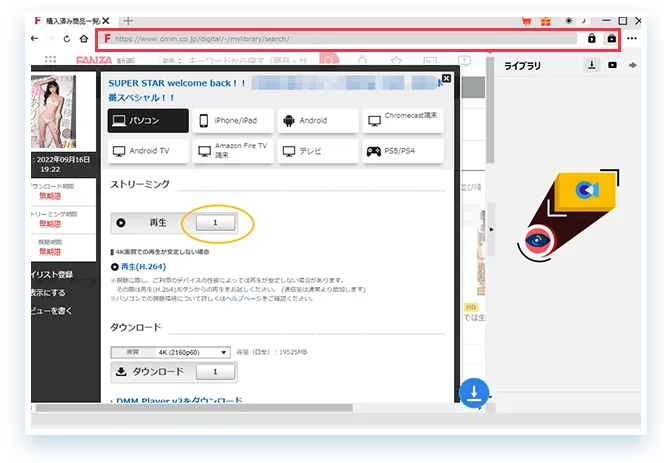Click part 1 button next to 再生
The width and height of the screenshot is (664, 463).
pyautogui.click(x=215, y=223)
